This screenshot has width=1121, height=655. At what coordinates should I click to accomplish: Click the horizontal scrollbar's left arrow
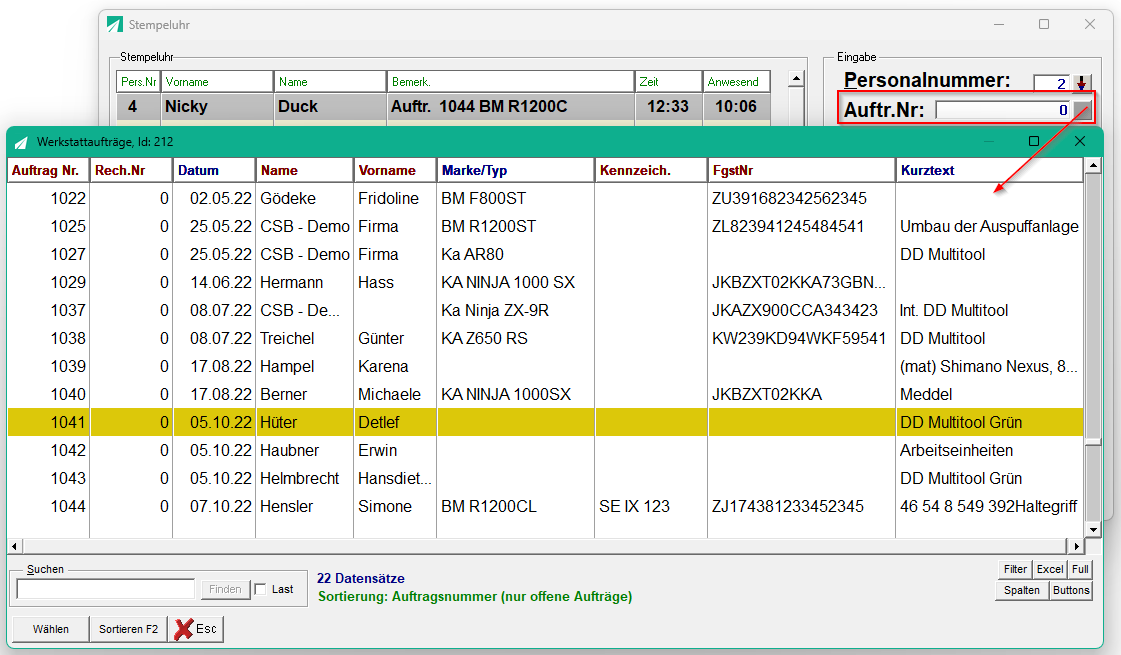[14, 546]
